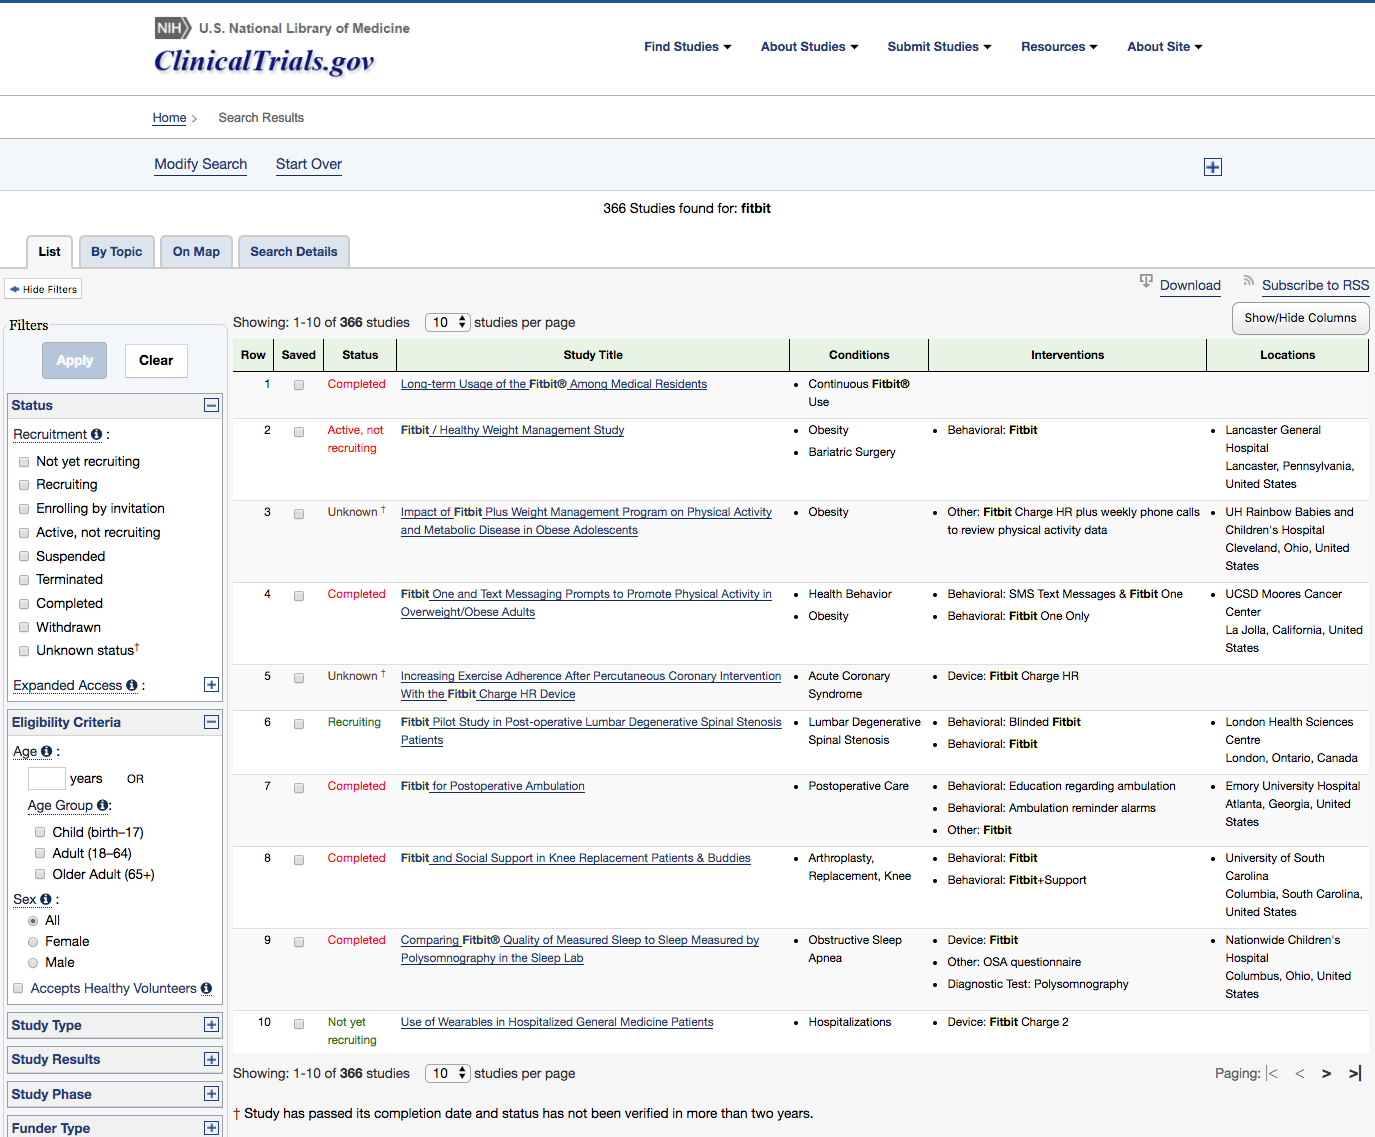Viewport: 1375px width, 1137px height.
Task: Expand the Funder Type filter
Action: coord(211,1128)
